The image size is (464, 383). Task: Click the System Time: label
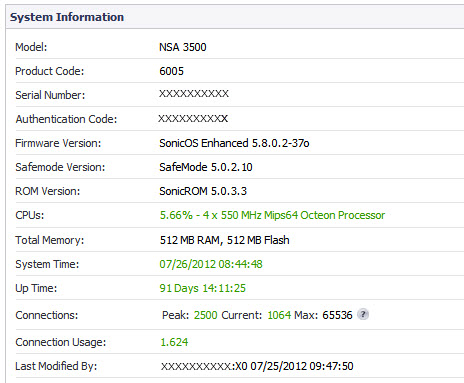pyautogui.click(x=47, y=264)
